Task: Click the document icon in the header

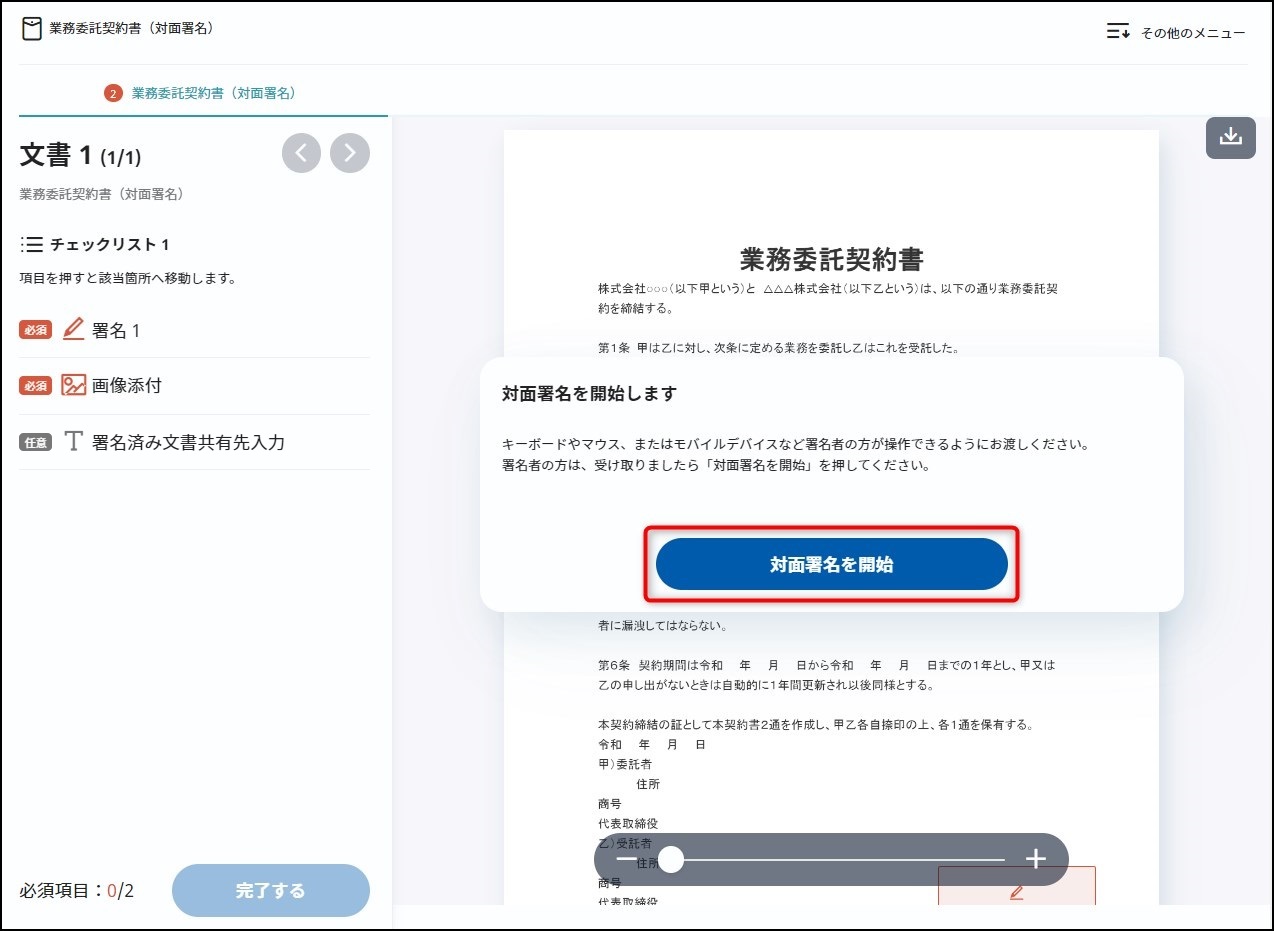Action: tap(32, 29)
